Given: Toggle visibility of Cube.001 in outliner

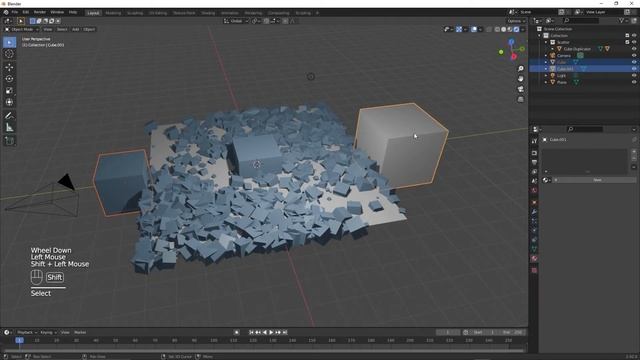Looking at the screenshot, I should [x=634, y=69].
